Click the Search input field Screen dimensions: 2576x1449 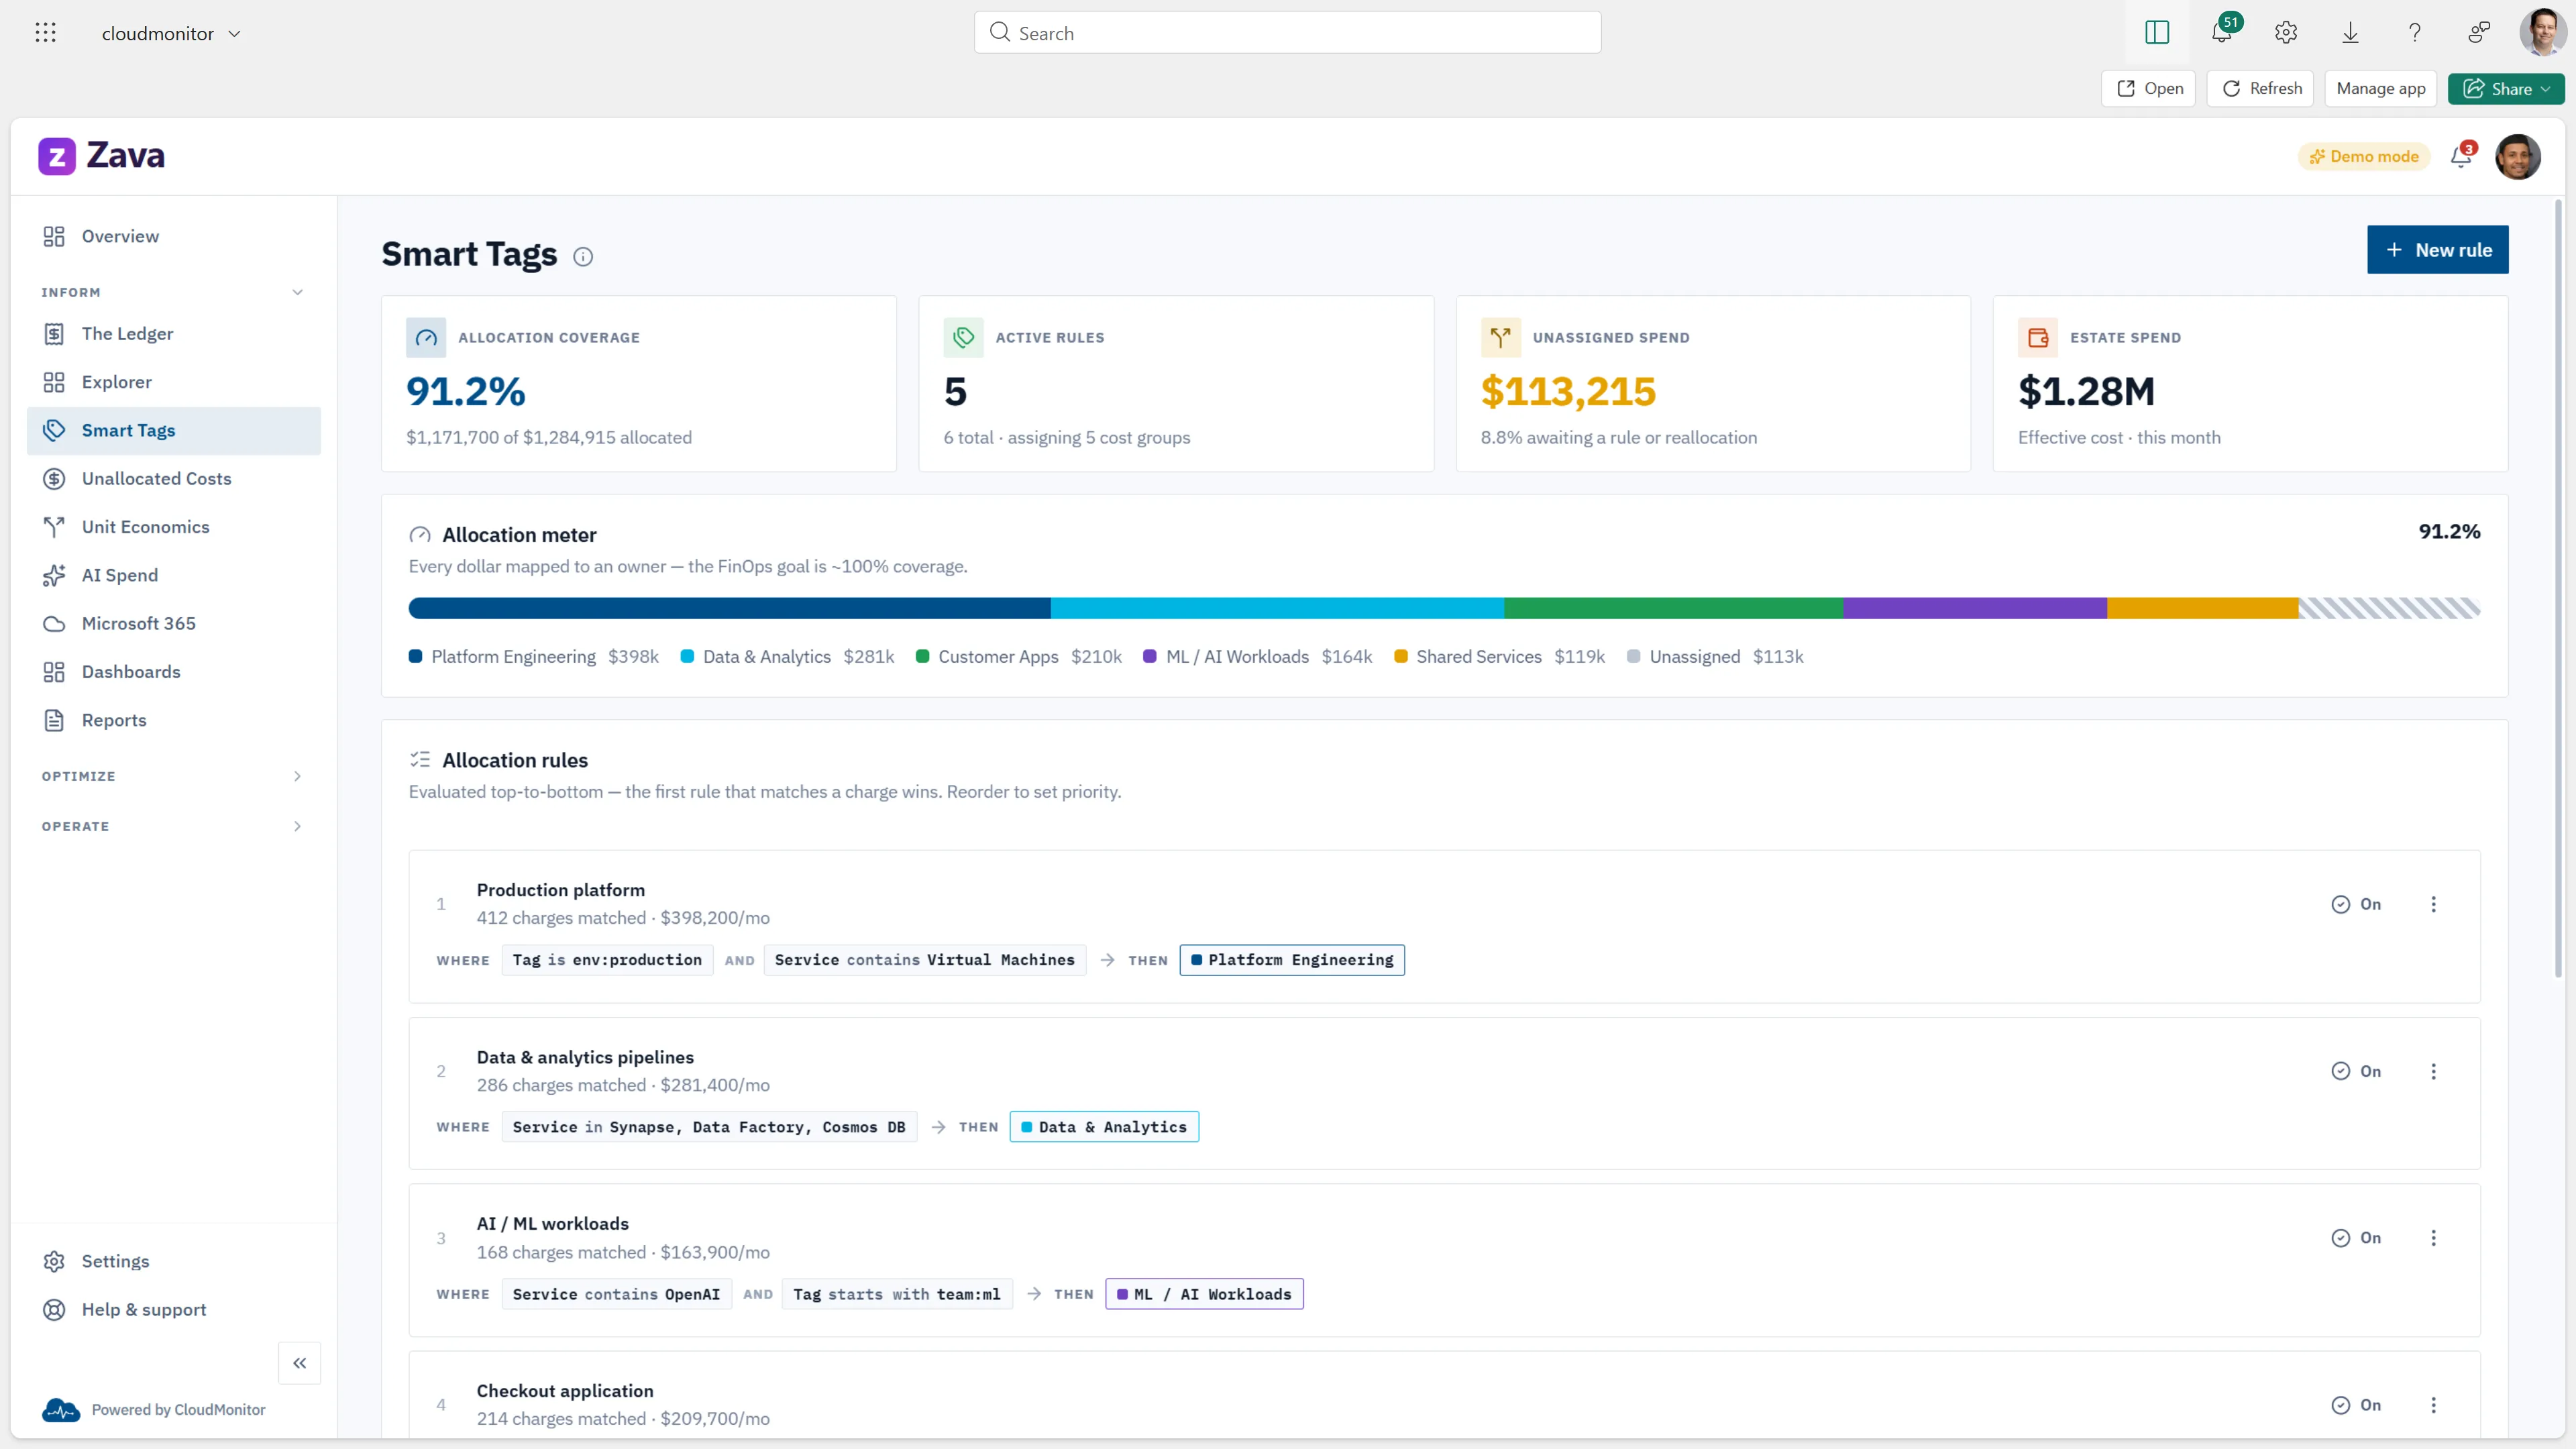[1287, 33]
